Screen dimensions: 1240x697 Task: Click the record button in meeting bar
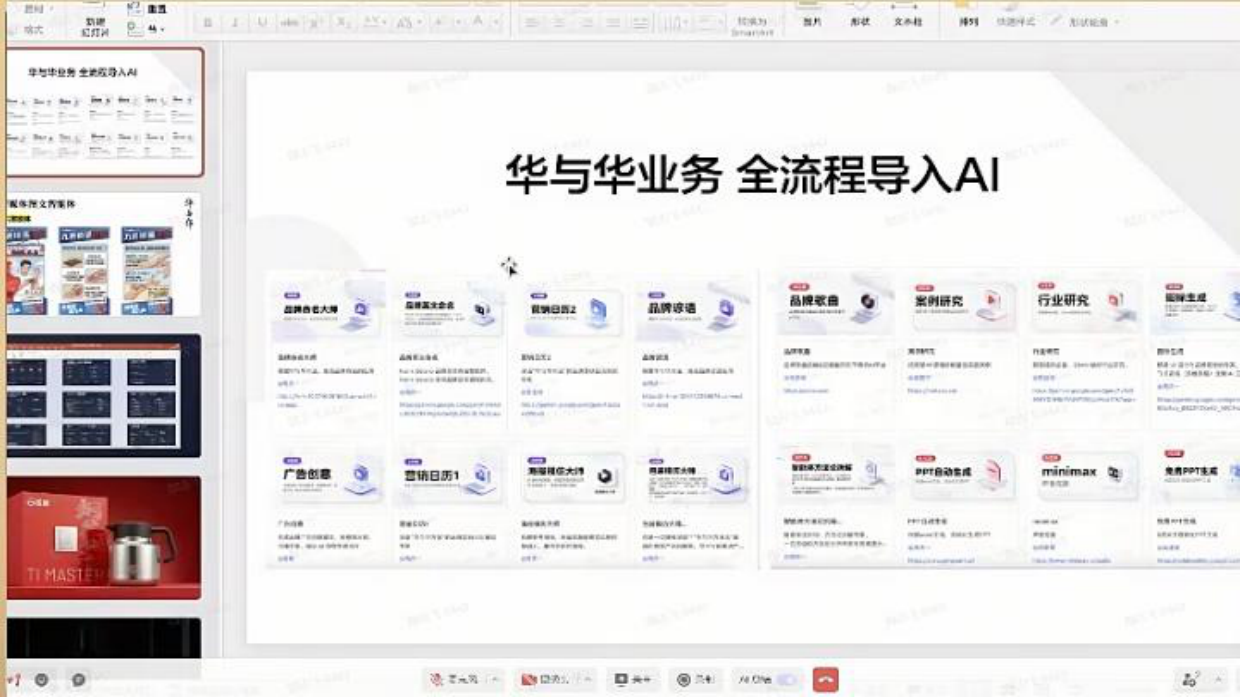[694, 679]
